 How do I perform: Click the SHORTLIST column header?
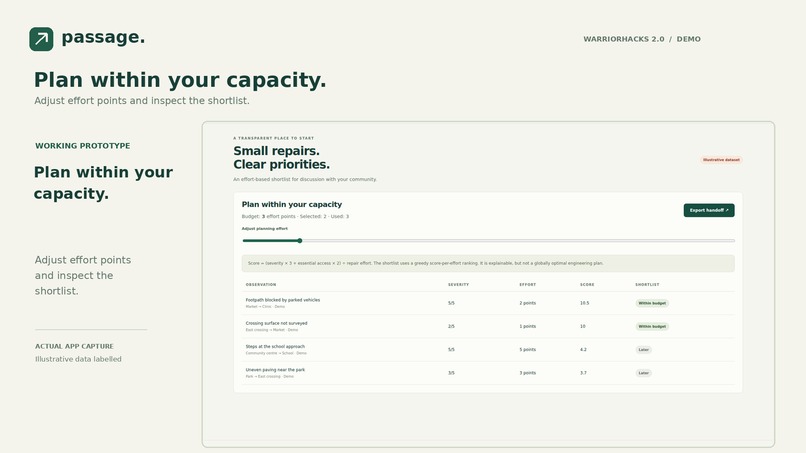tap(647, 284)
